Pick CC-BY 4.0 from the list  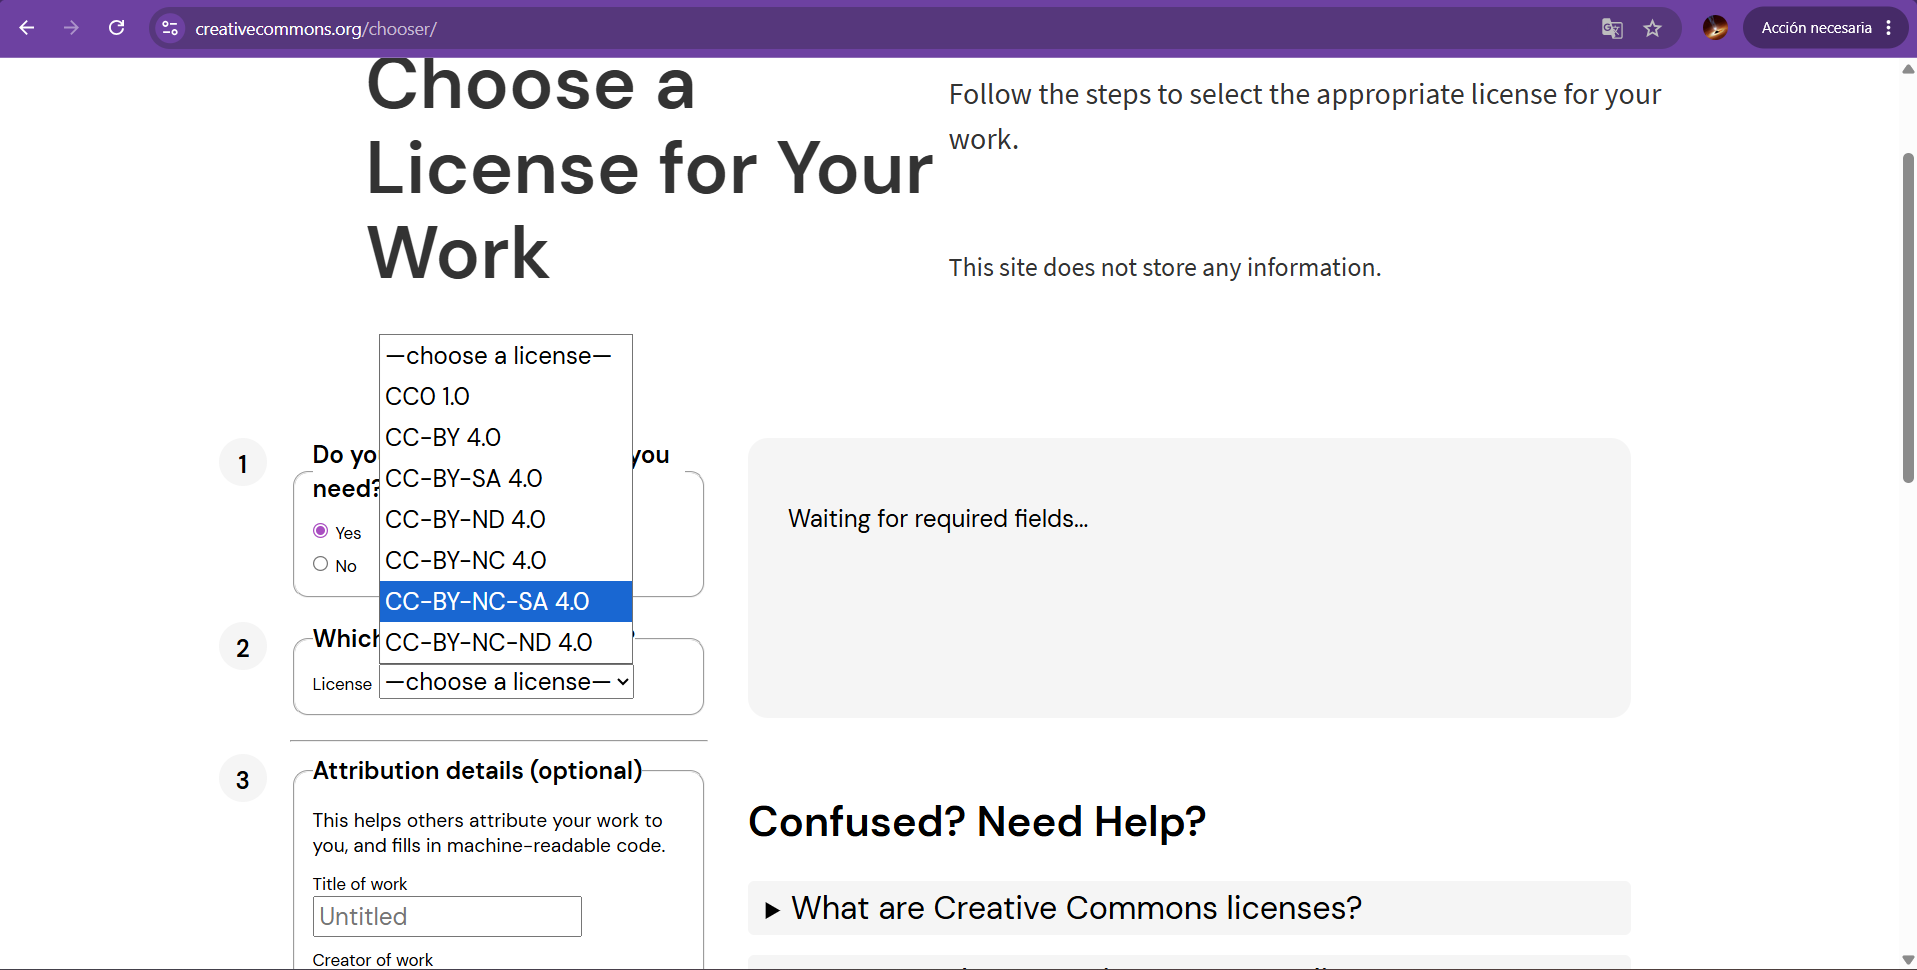click(506, 437)
